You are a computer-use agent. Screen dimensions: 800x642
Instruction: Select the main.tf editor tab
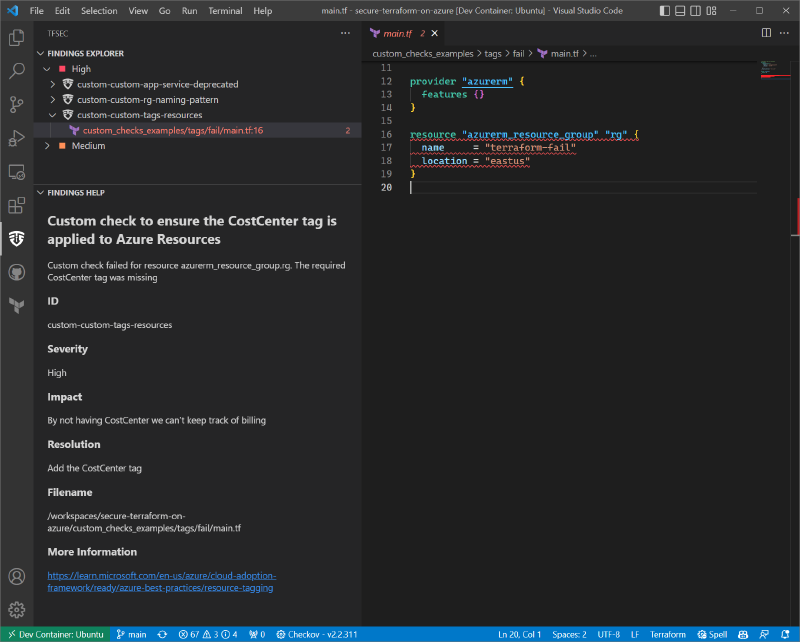(397, 33)
